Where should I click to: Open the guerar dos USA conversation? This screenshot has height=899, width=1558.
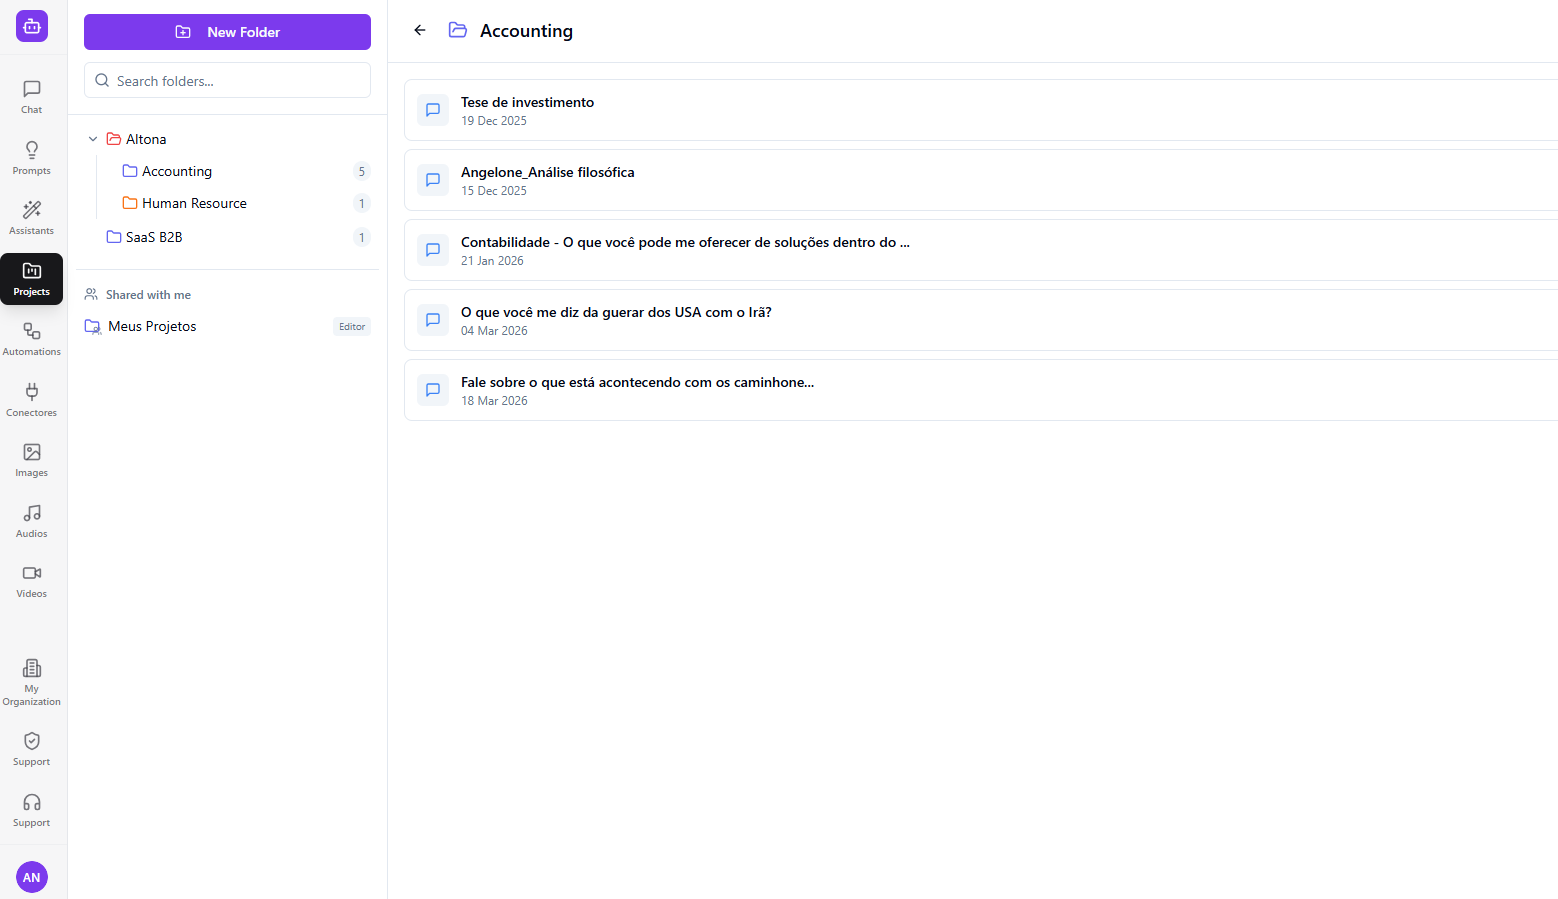point(981,320)
